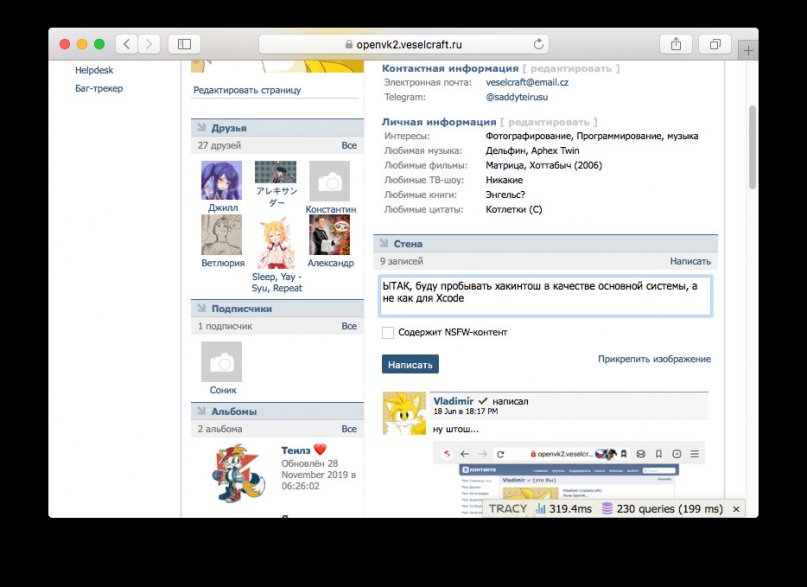The image size is (807, 587).
Task: Open Sleep, Yay - Syu, Repeat avatar
Action: 275,242
